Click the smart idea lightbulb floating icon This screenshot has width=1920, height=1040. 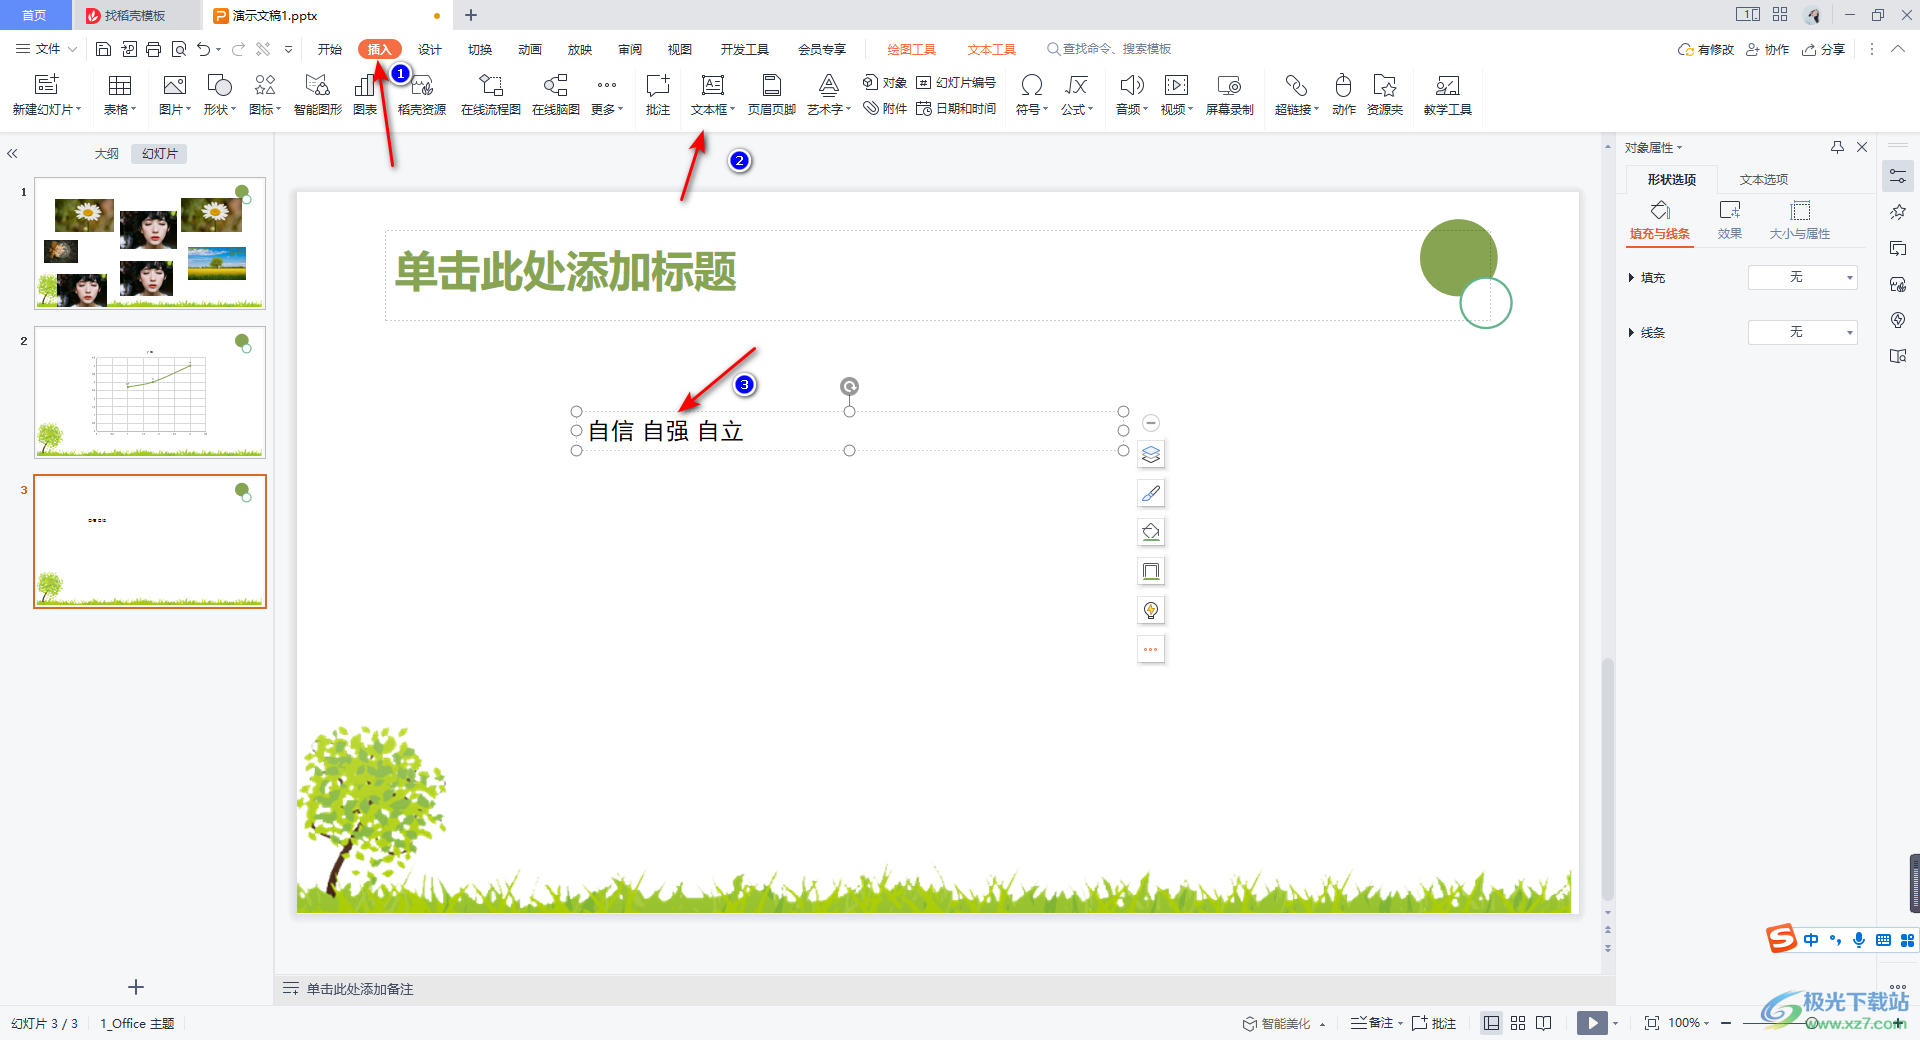[x=1151, y=610]
